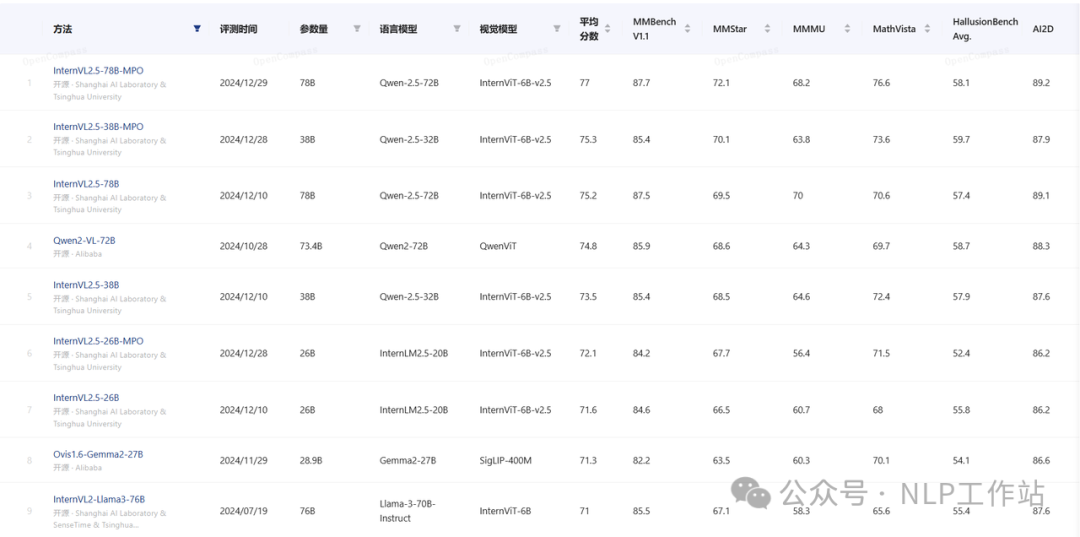Click AI2D score 89.2 cell

pyautogui.click(x=1041, y=83)
